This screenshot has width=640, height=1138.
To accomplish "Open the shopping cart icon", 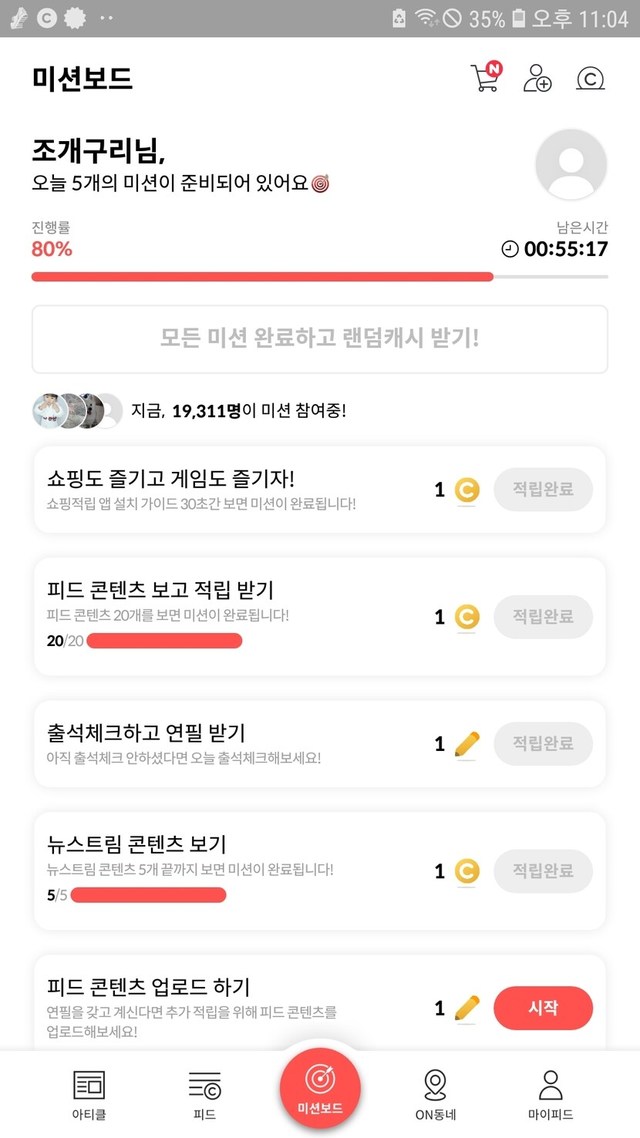I will click(x=485, y=79).
